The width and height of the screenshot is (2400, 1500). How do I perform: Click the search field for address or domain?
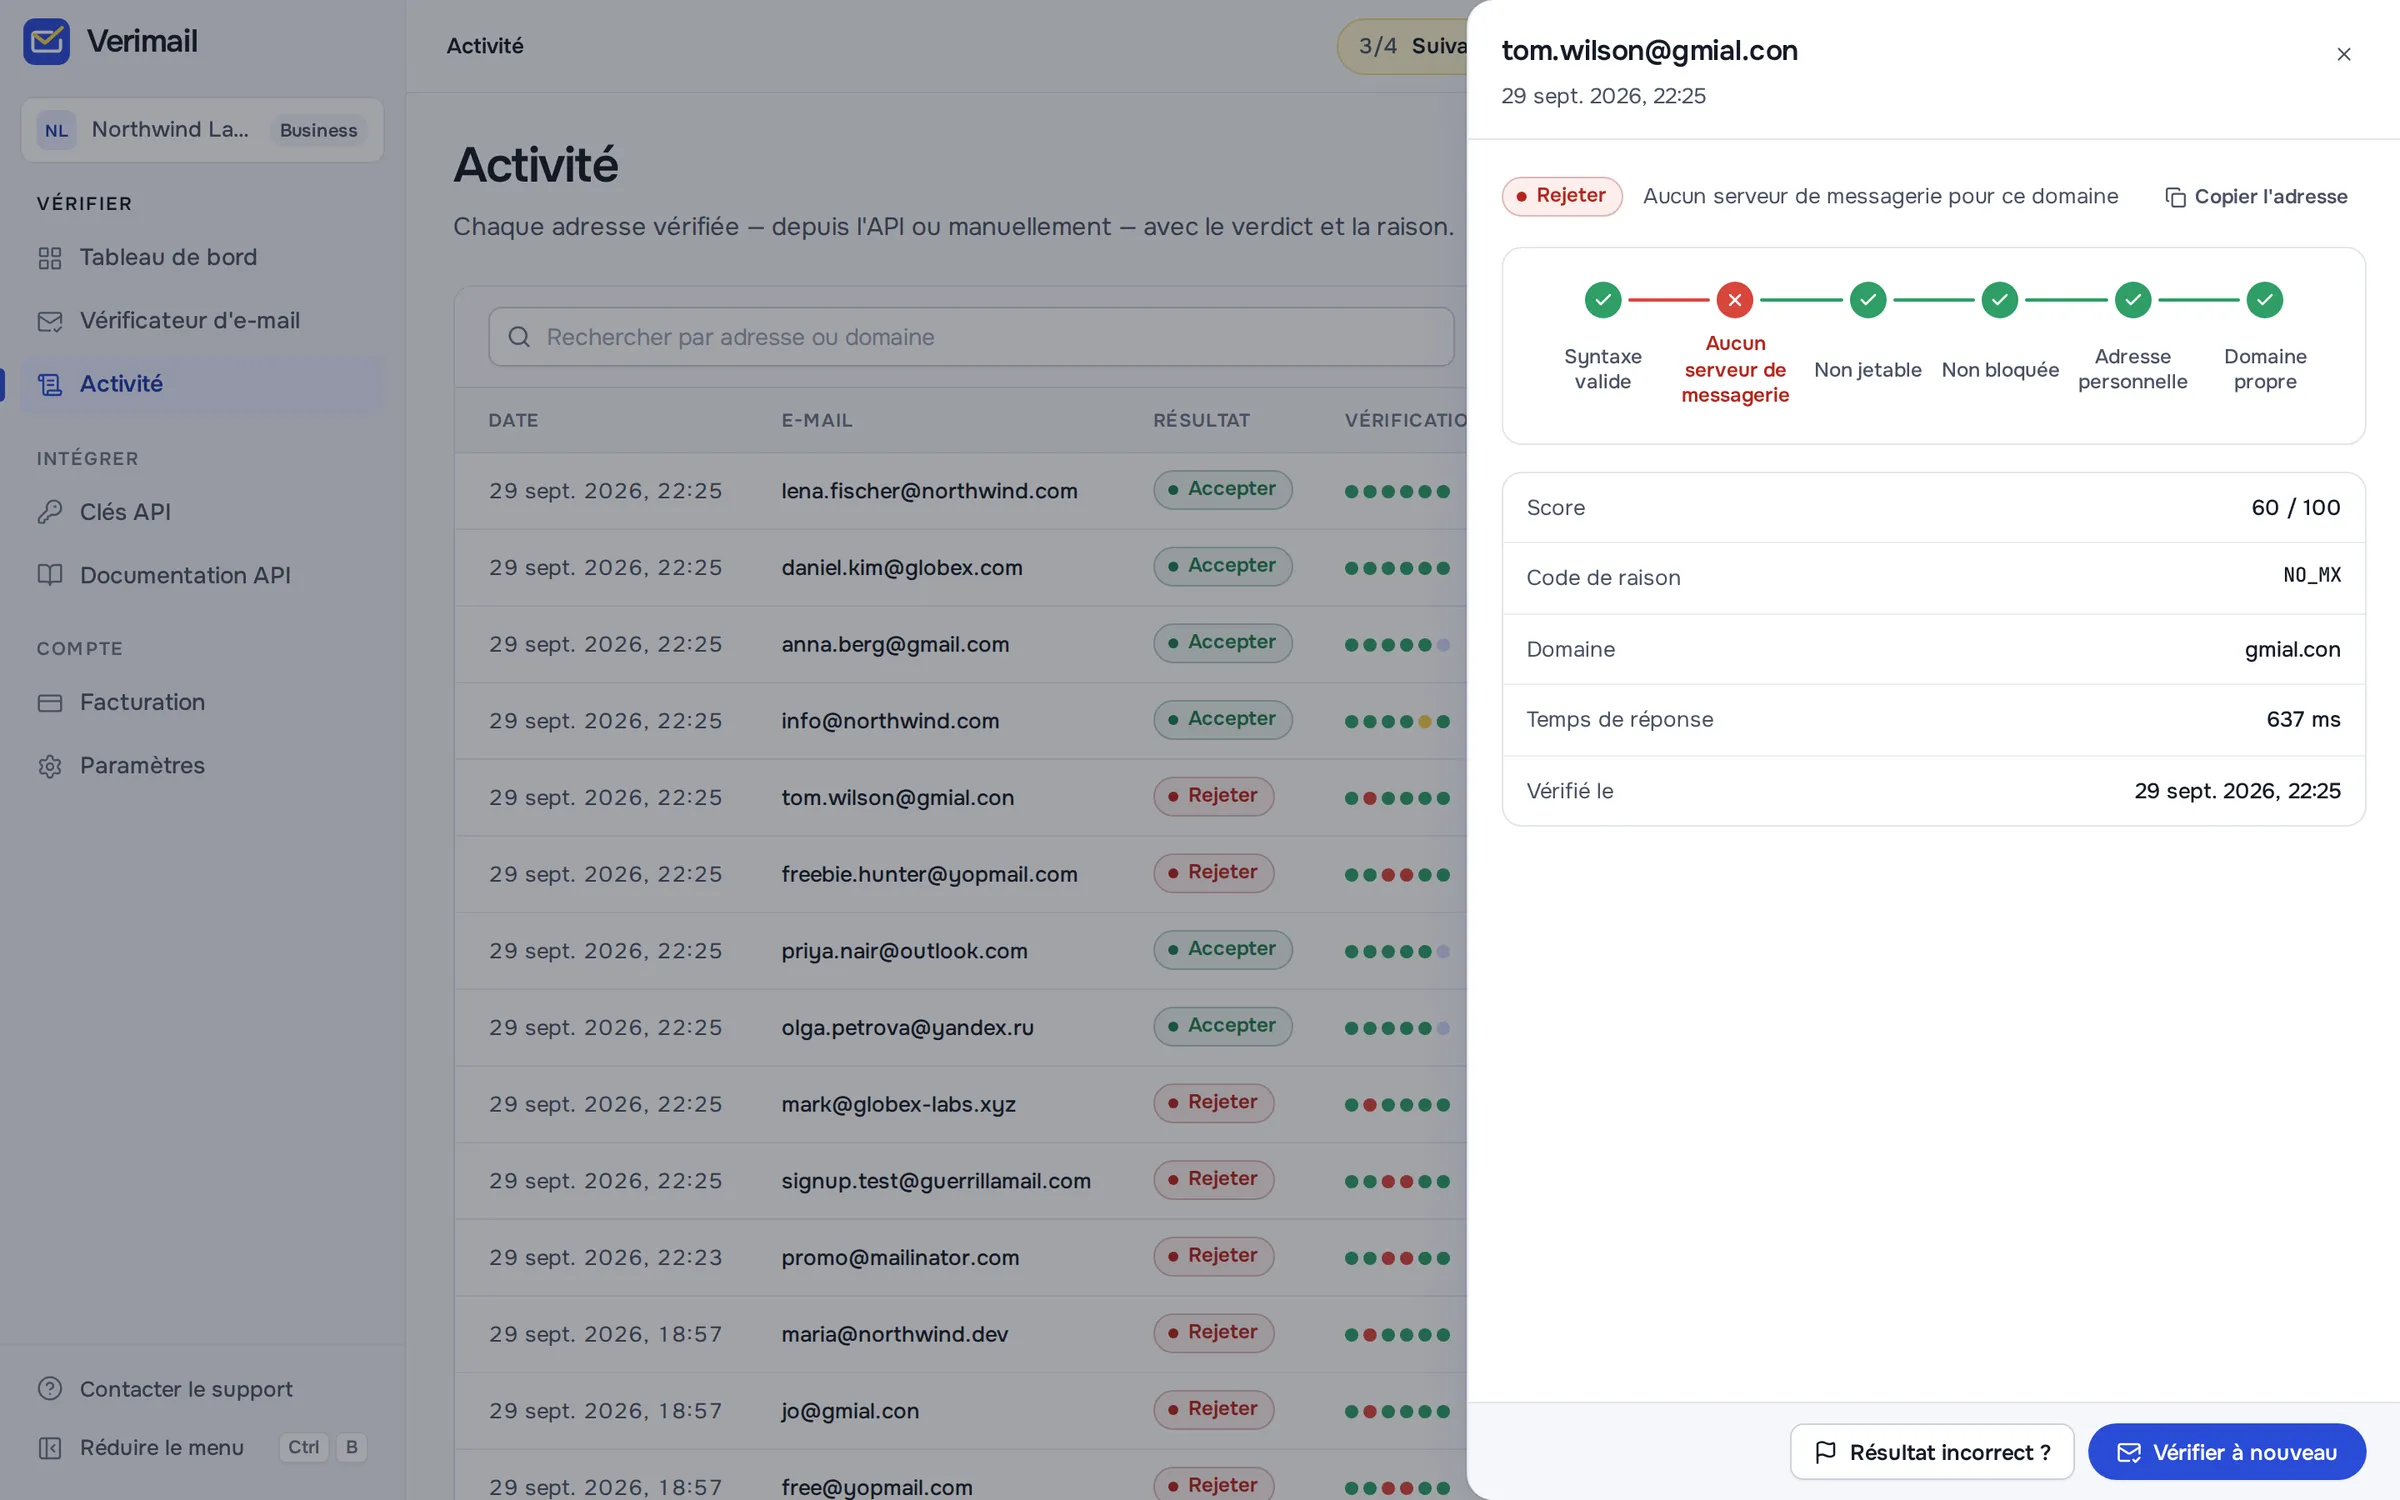pyautogui.click(x=971, y=337)
